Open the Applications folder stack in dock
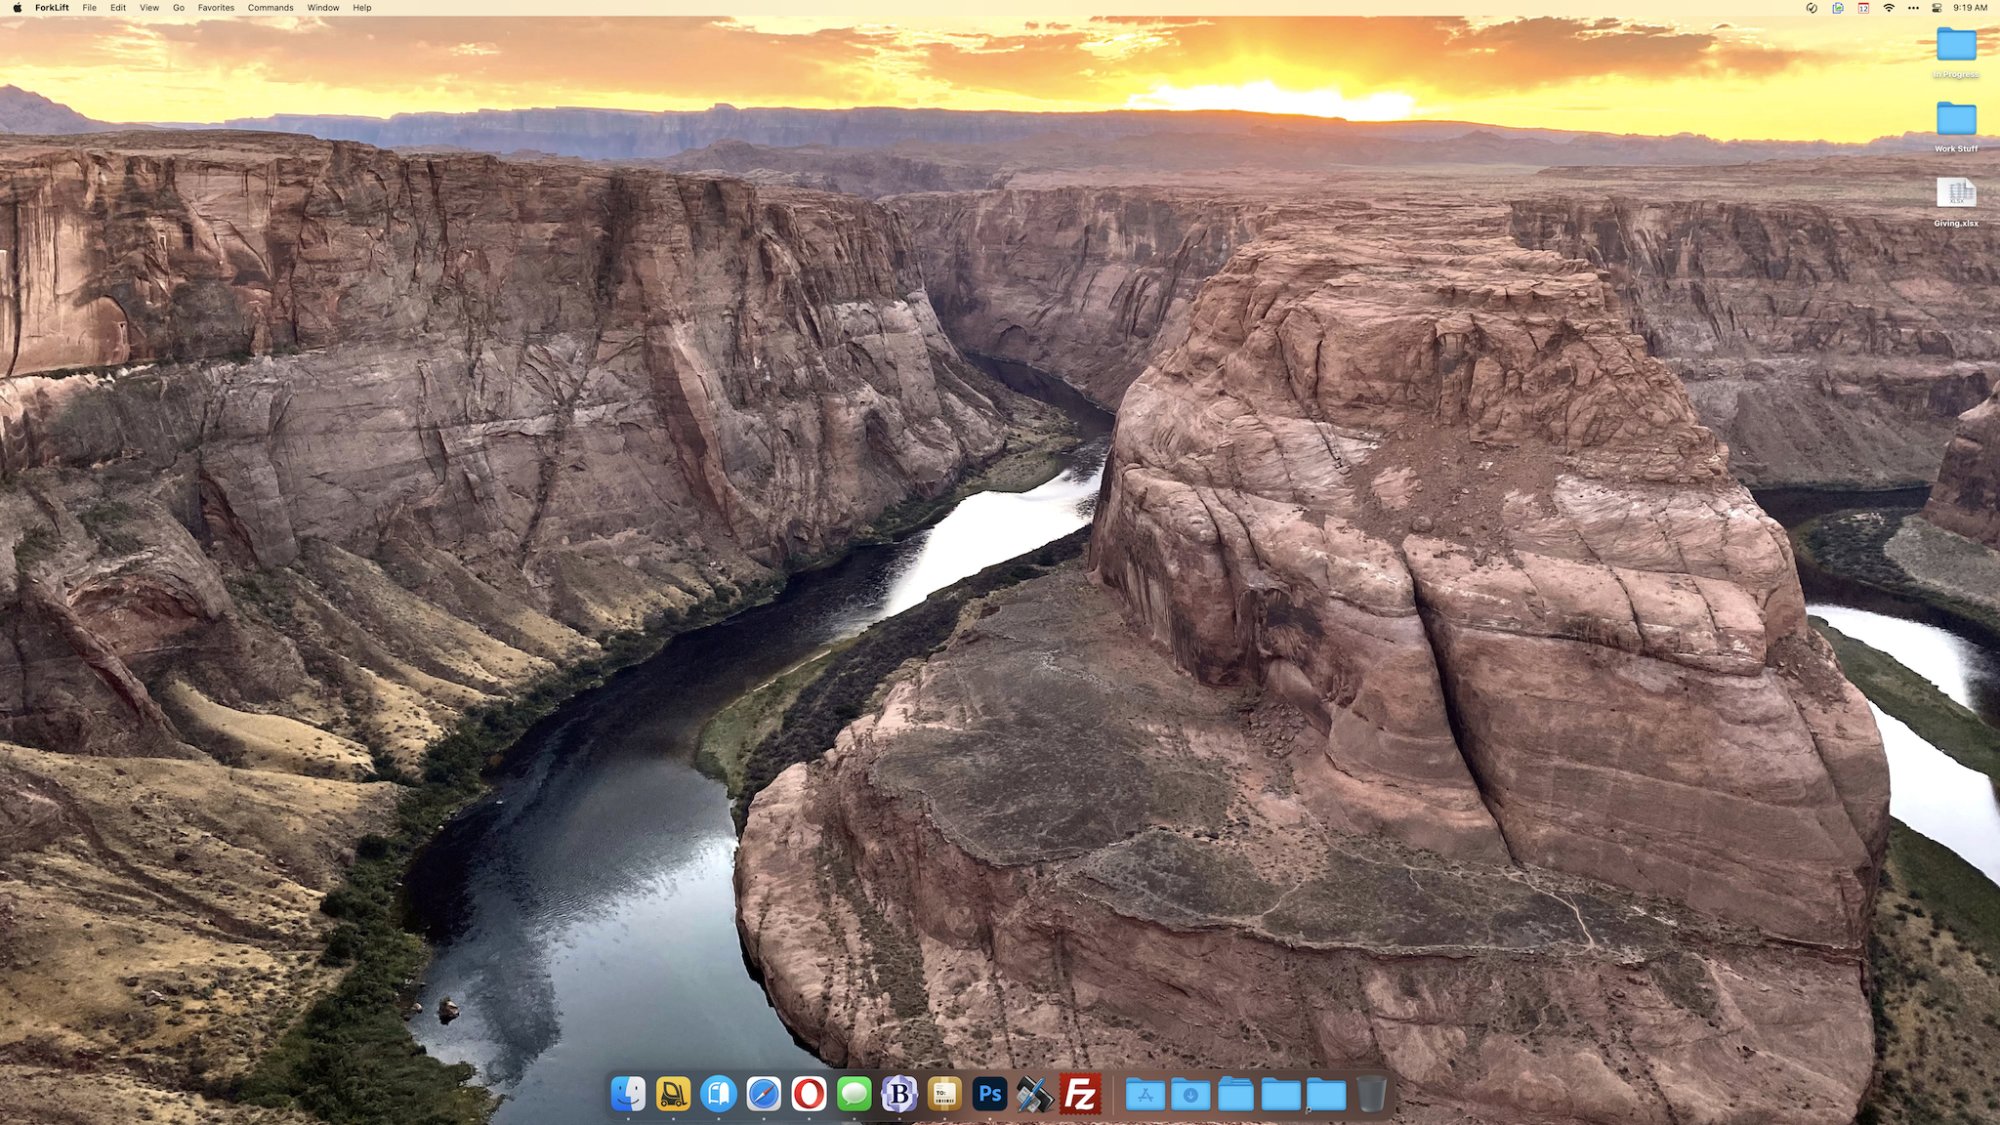The image size is (2000, 1125). pos(1145,1095)
